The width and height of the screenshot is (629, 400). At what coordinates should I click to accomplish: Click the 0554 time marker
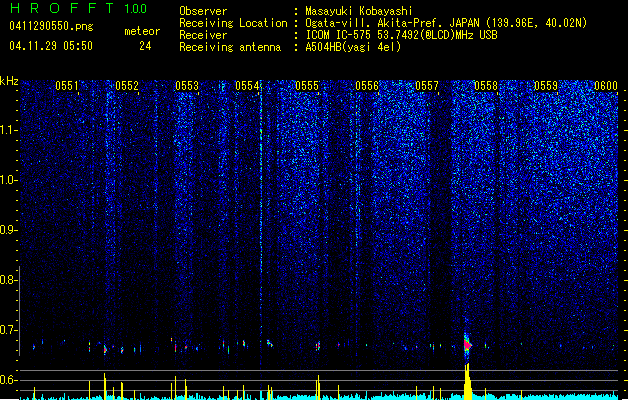[x=247, y=86]
